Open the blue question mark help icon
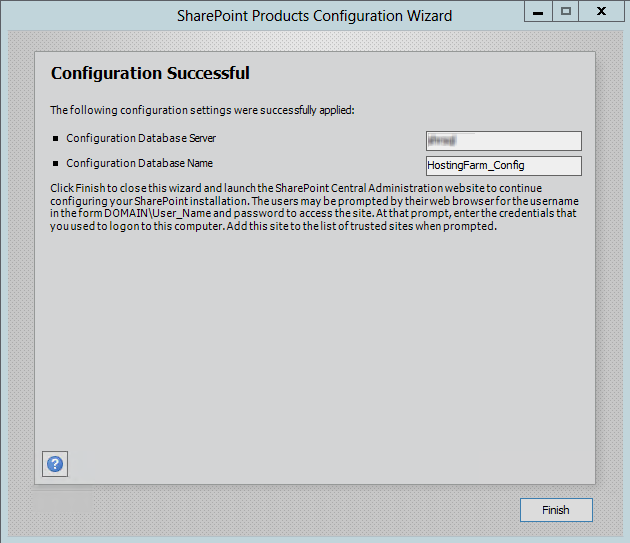Screen dimensions: 630x543 [55, 464]
